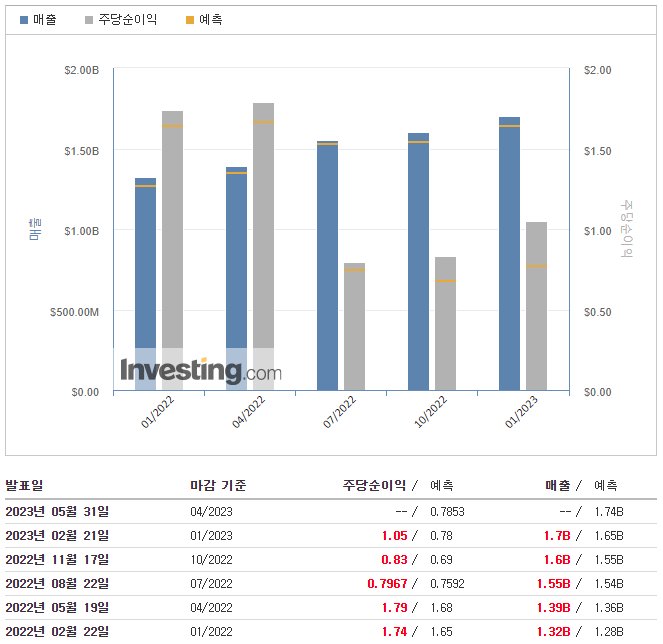This screenshot has height=644, width=663.
Task: Click the revenue forecast 1.74B
Action: coord(609,512)
